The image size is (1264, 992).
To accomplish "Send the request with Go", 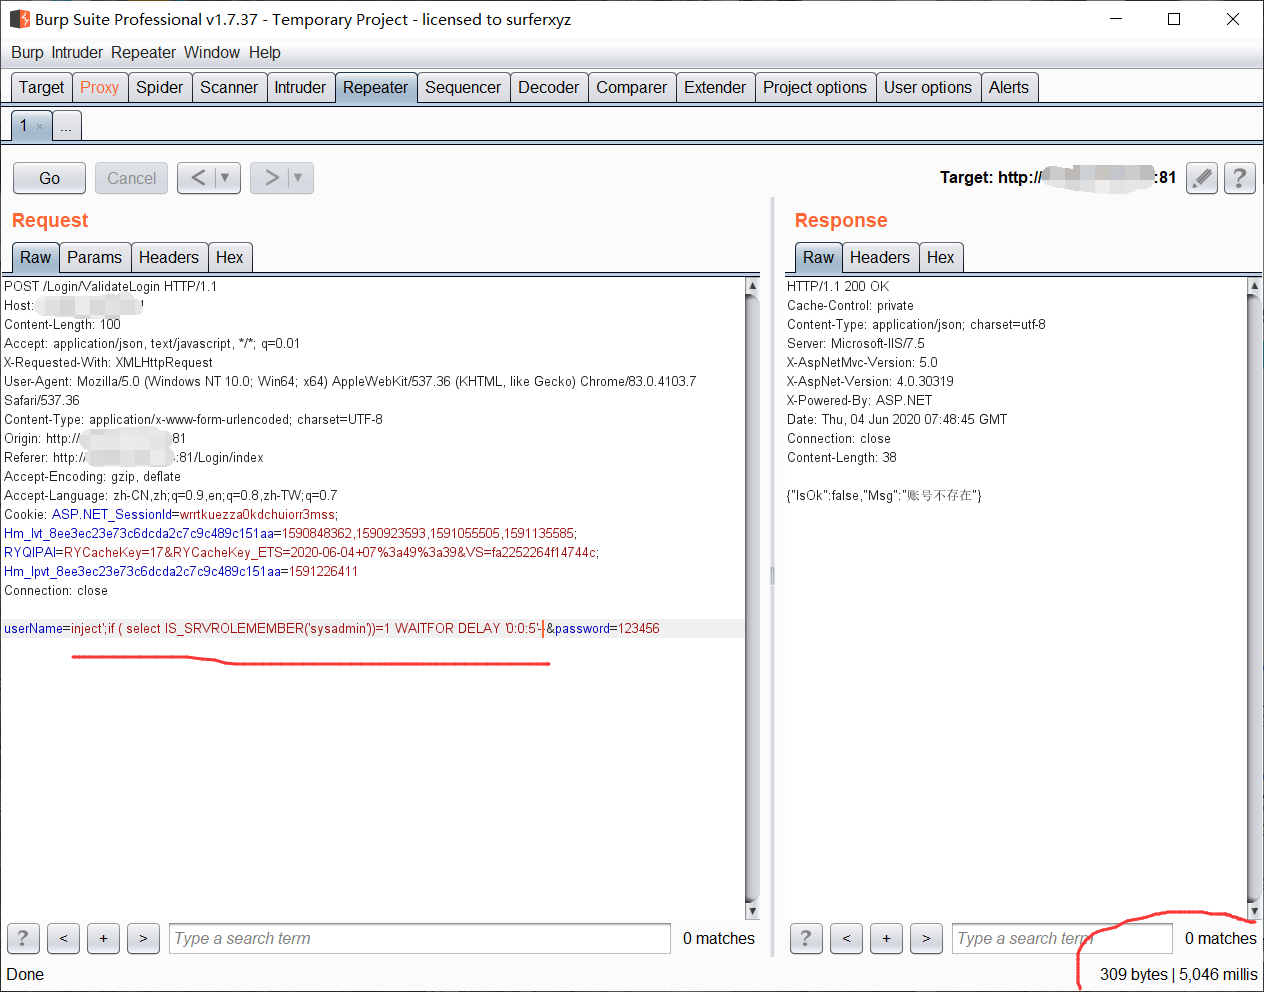I will (49, 178).
